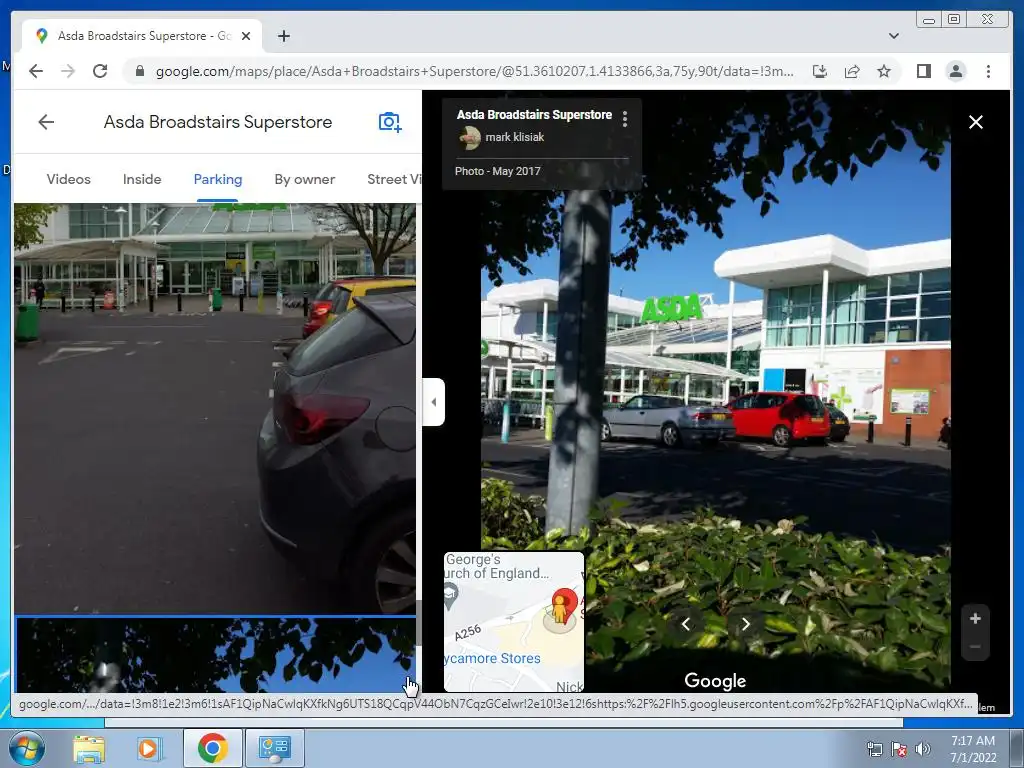
Task: Open the volume control in system tray
Action: click(x=923, y=749)
